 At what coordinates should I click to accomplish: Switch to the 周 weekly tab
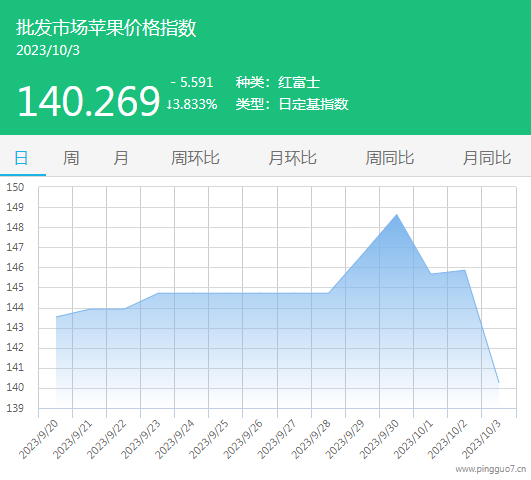pyautogui.click(x=71, y=158)
